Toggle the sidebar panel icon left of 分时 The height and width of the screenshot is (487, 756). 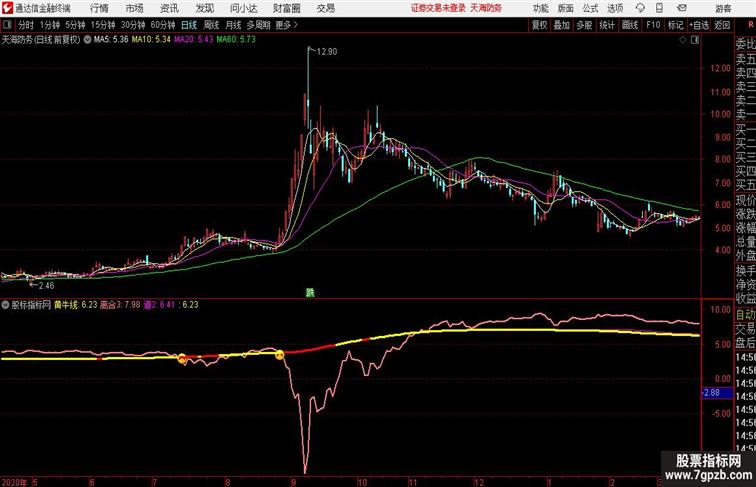(7, 25)
